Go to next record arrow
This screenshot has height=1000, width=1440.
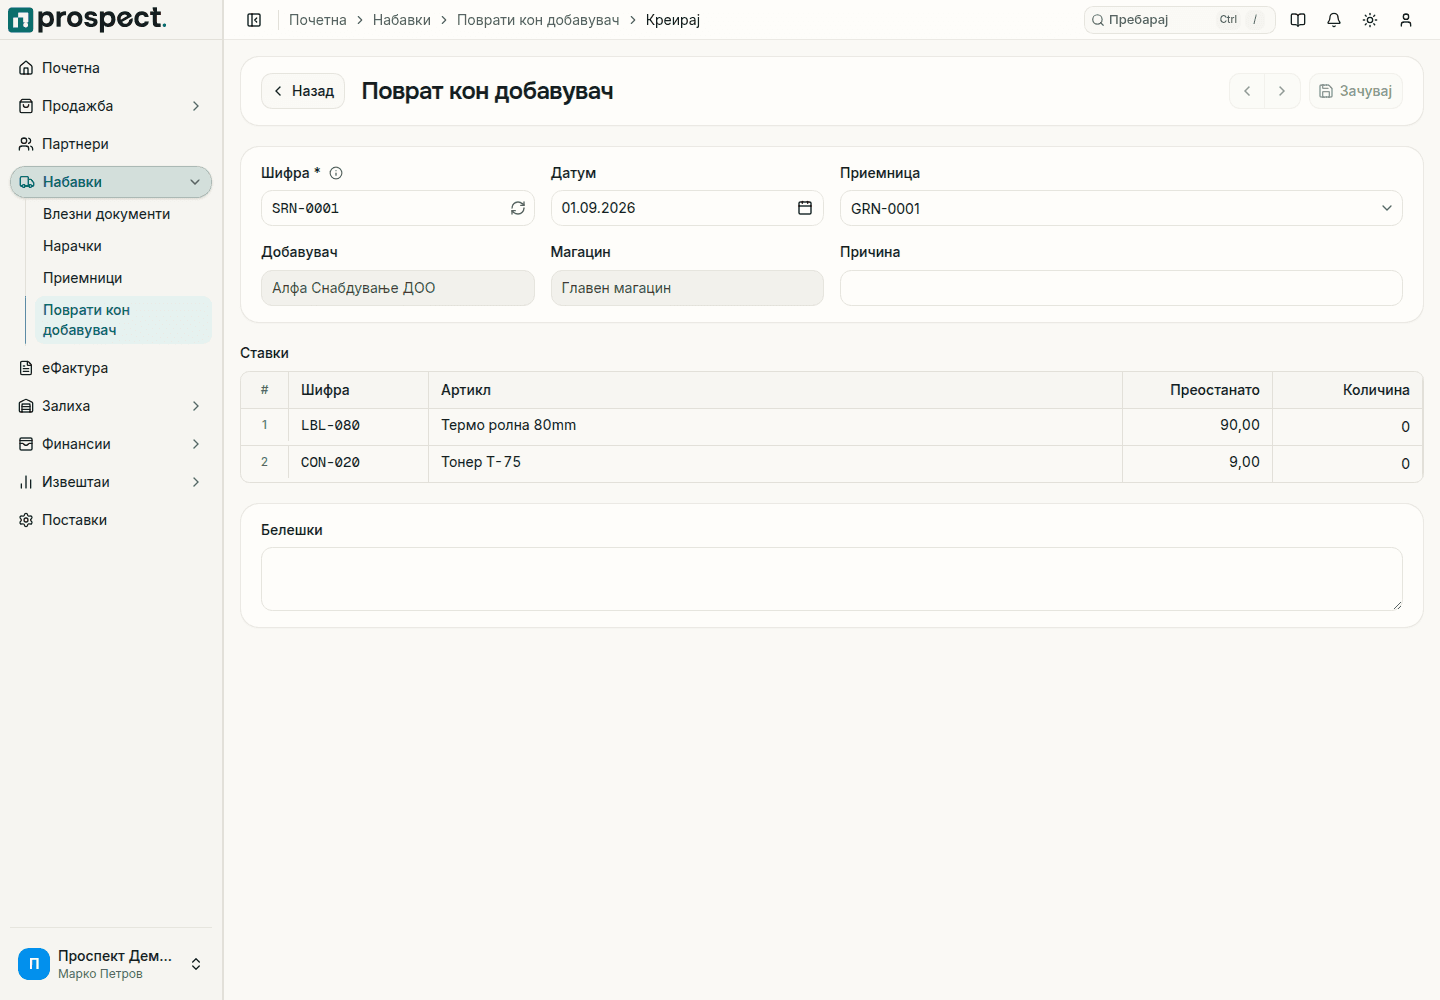(1282, 91)
